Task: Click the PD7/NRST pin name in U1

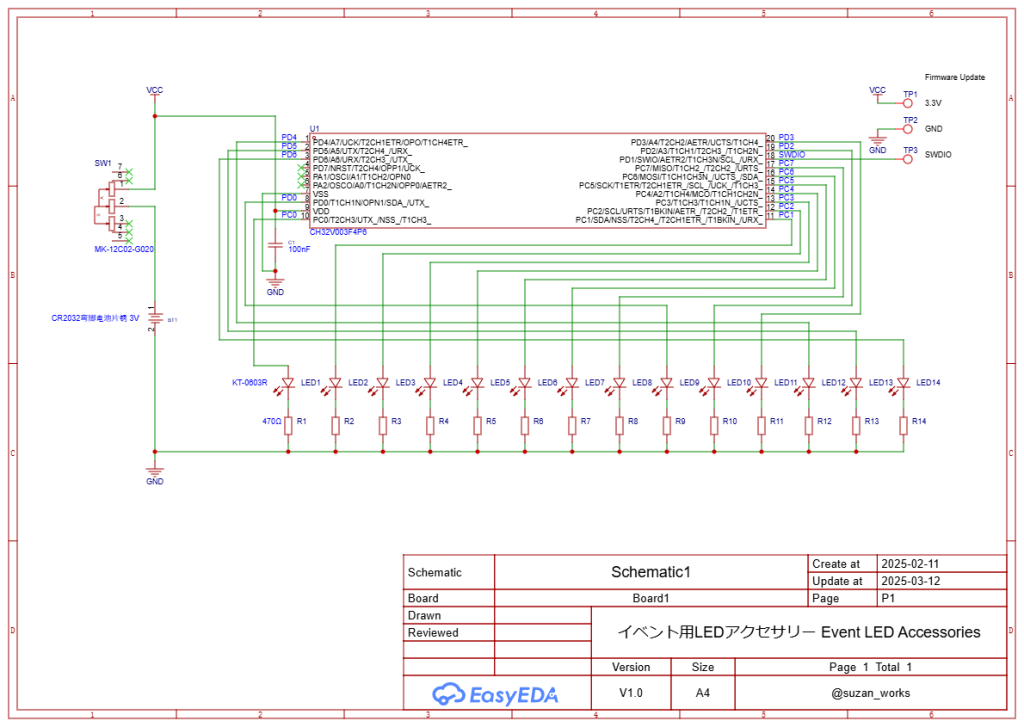Action: pos(368,169)
